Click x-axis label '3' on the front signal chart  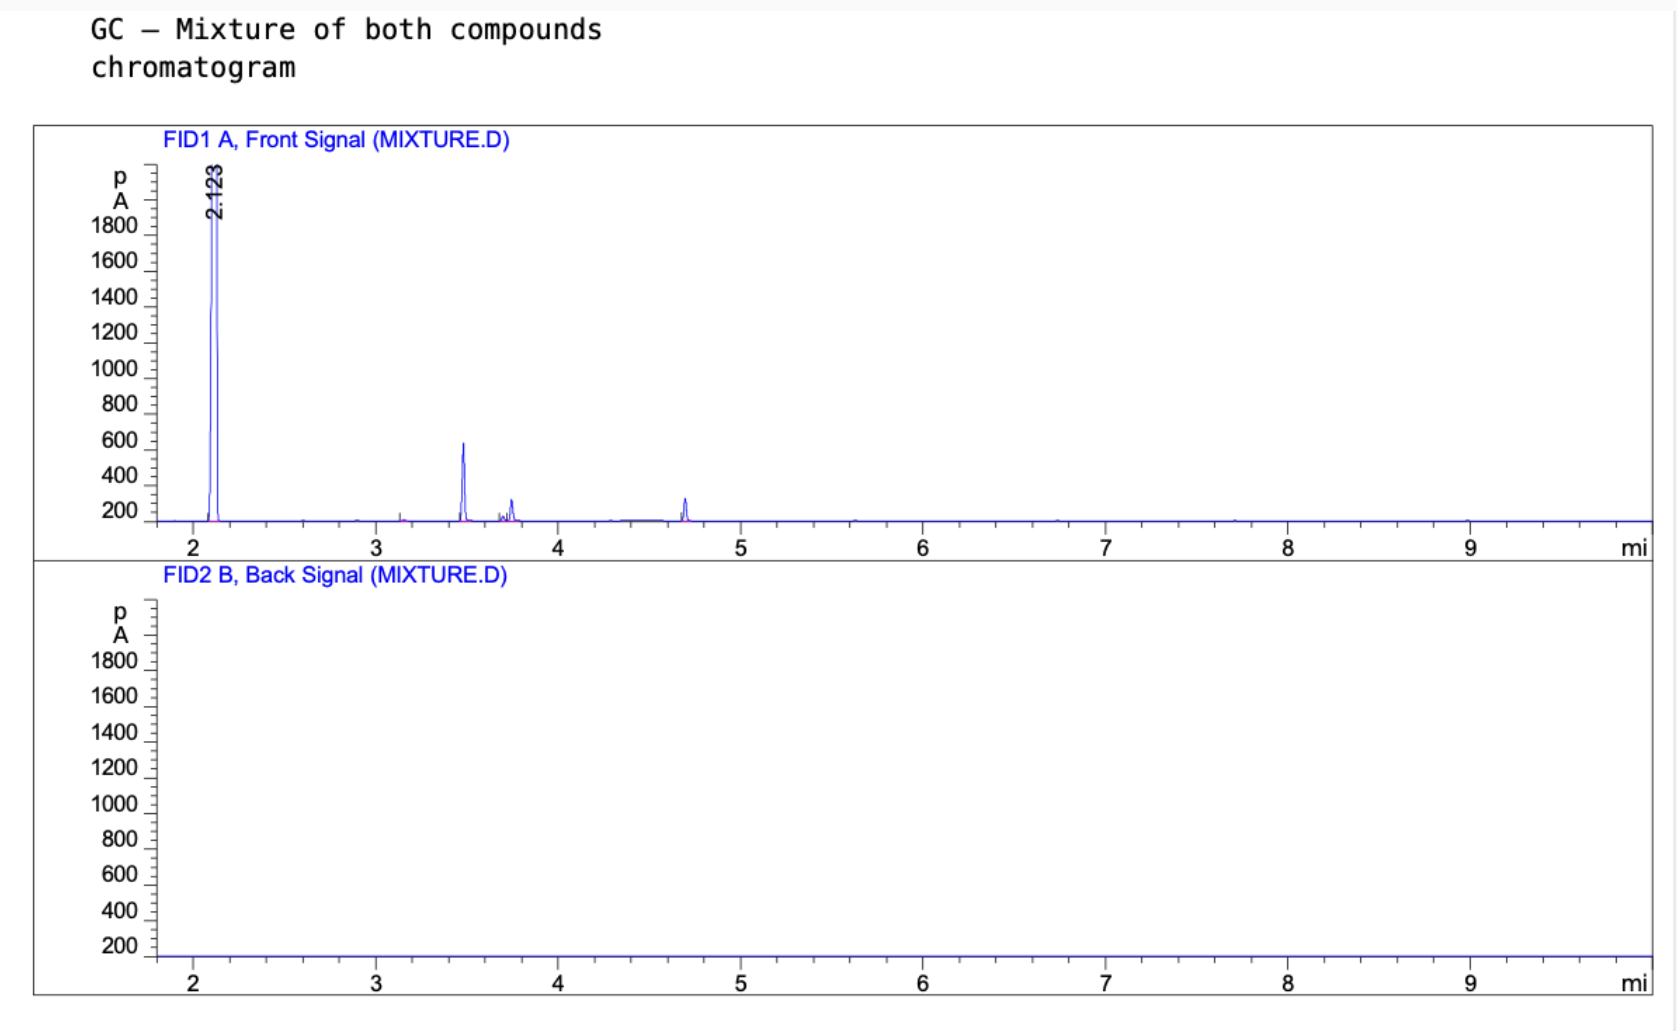click(x=376, y=548)
